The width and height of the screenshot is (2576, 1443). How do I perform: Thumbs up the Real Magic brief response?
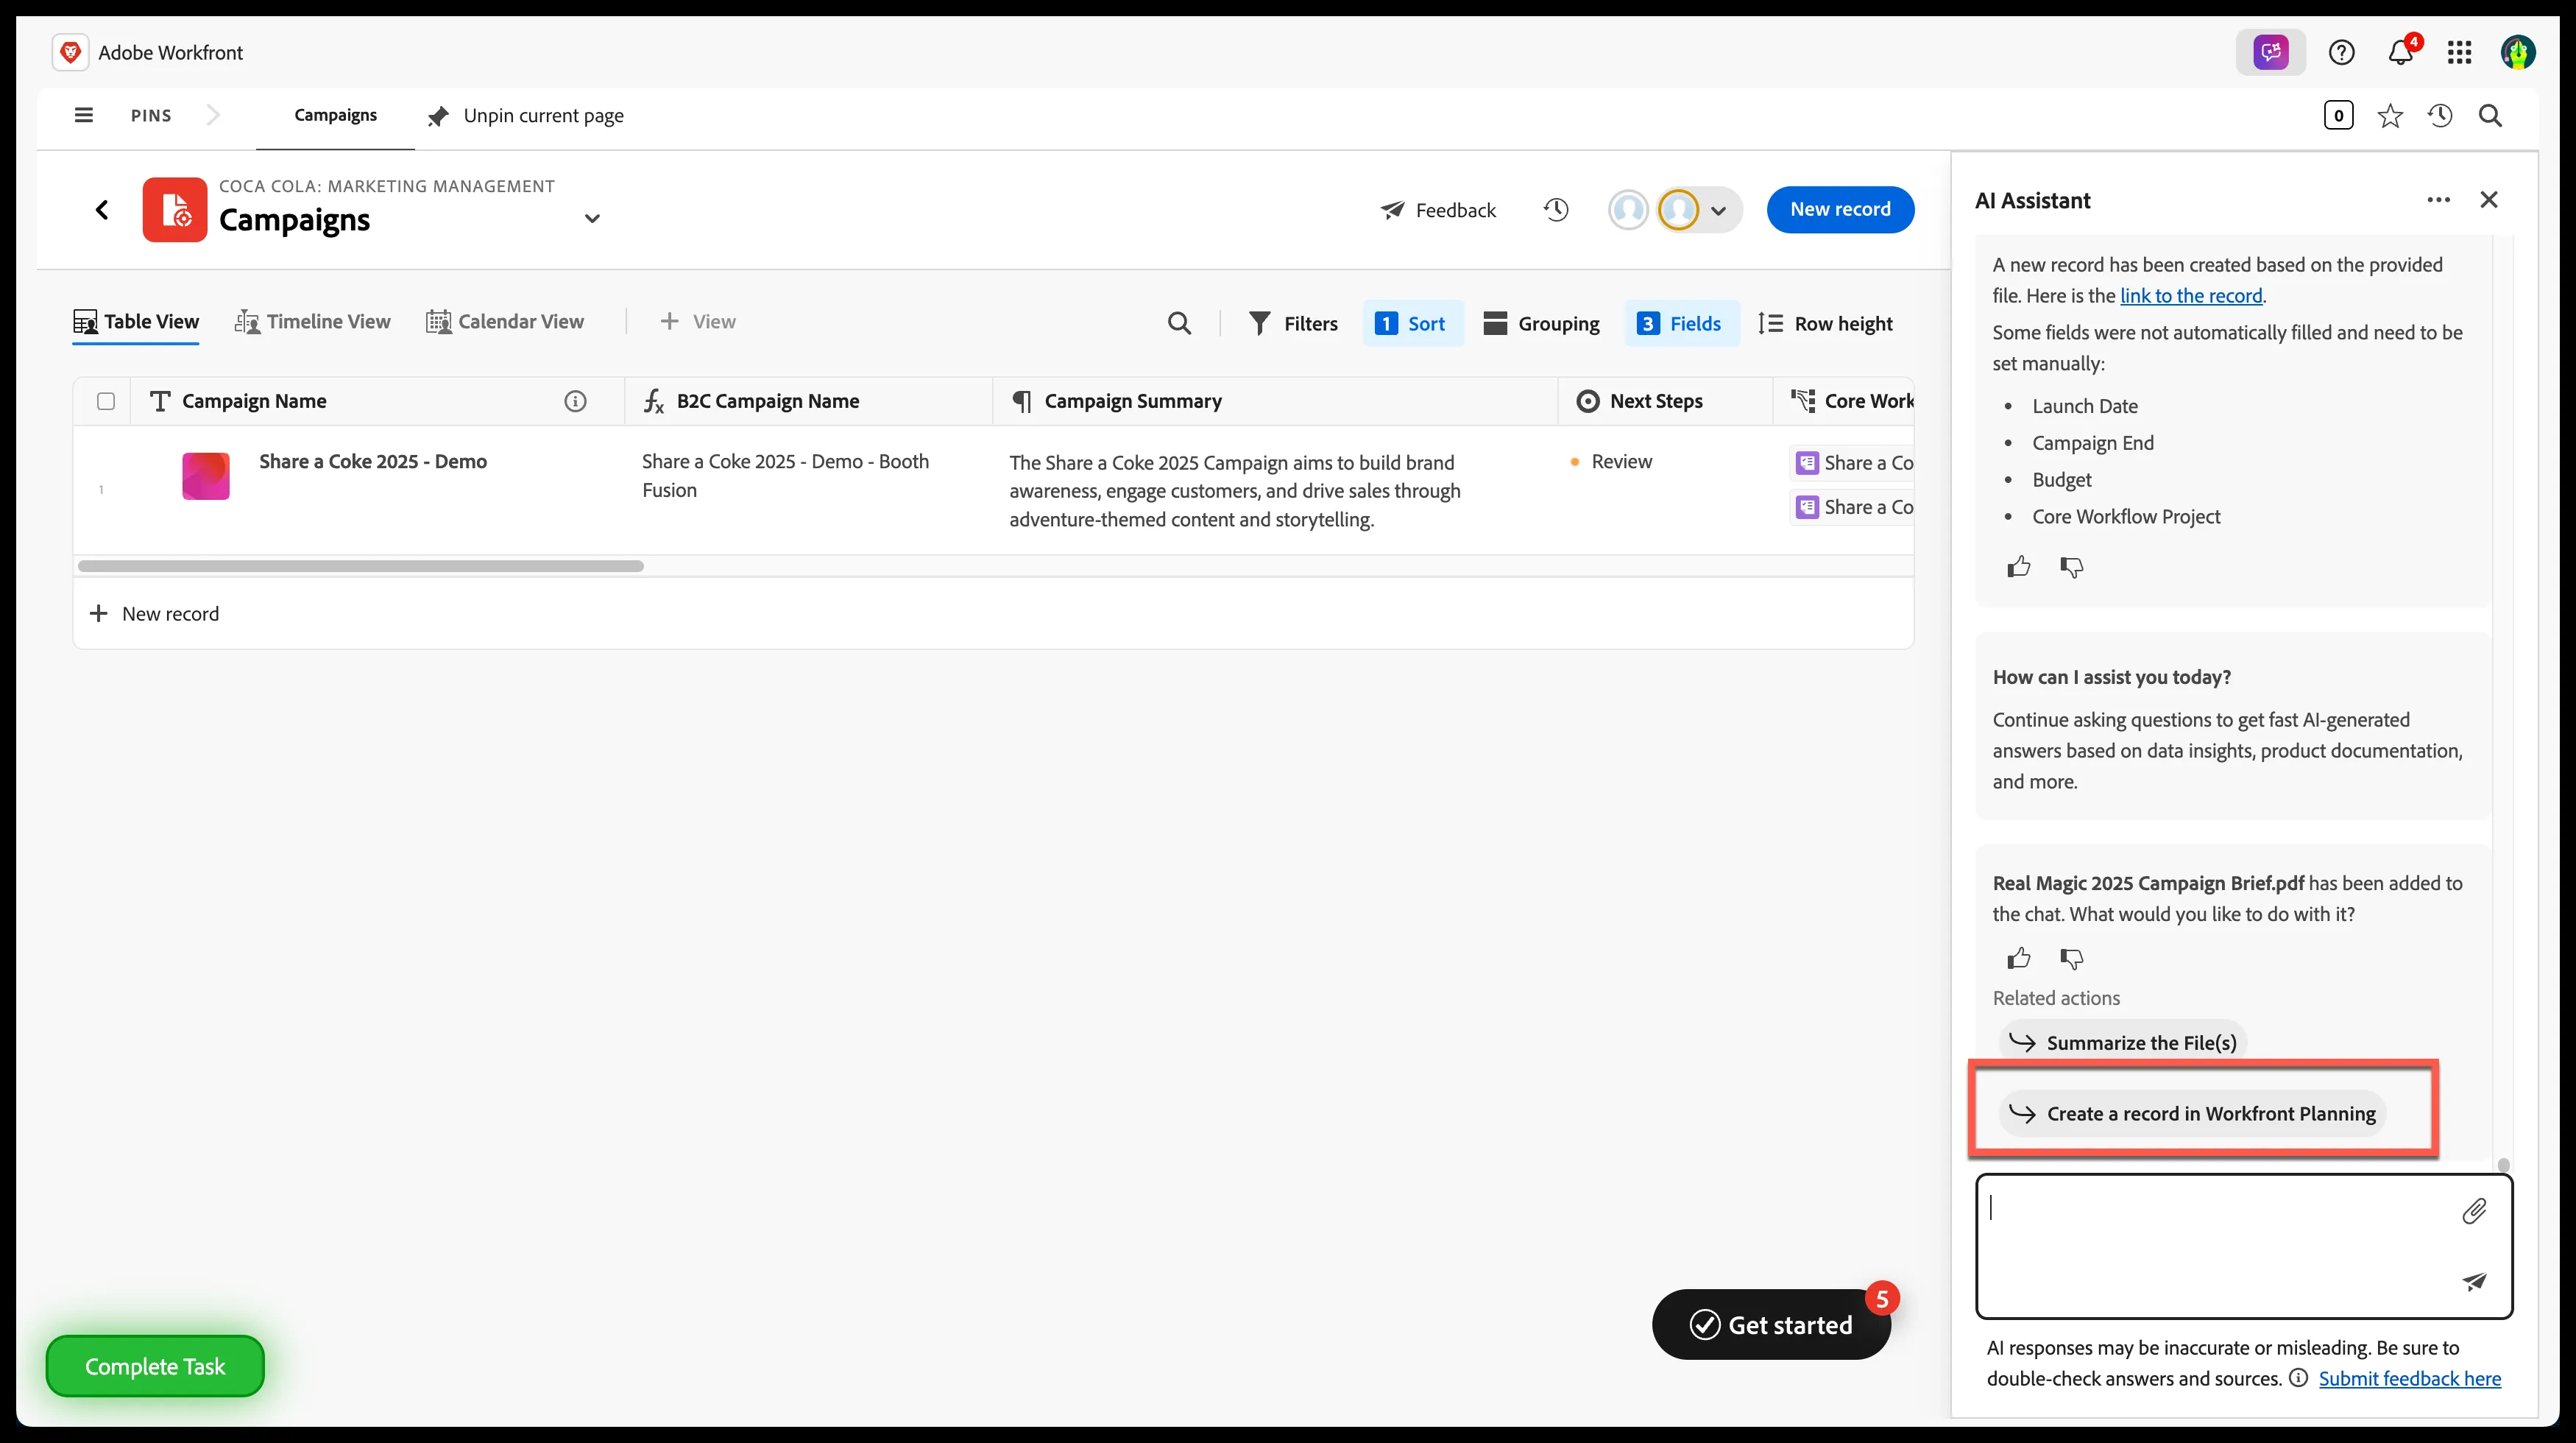point(2018,958)
